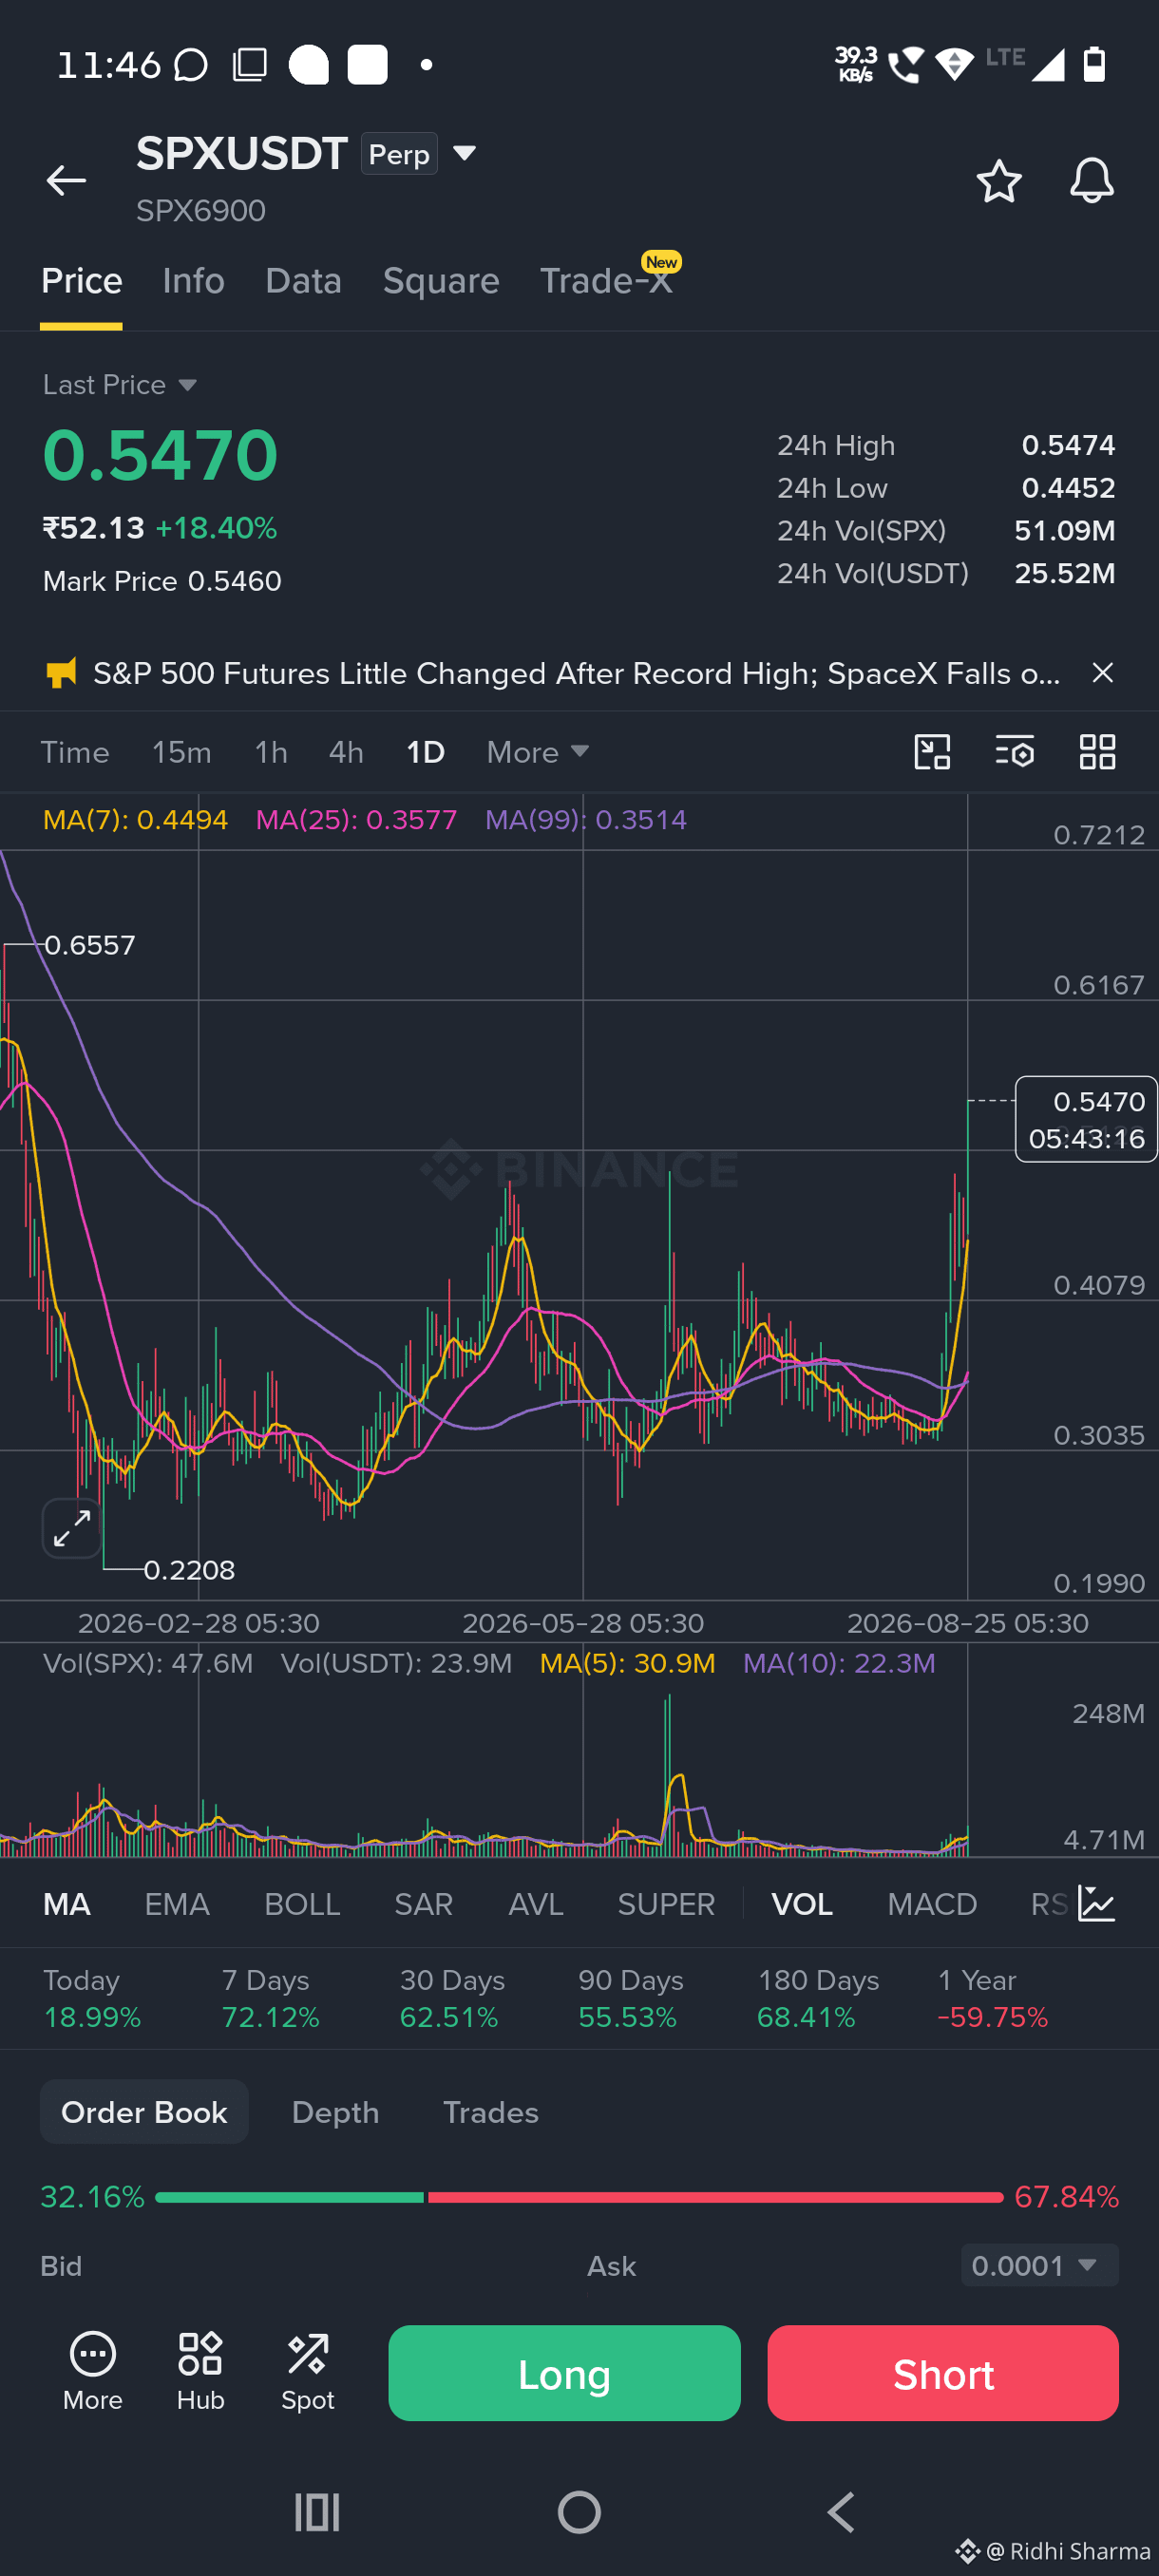
Task: Select the Time chart interval
Action: [x=75, y=752]
